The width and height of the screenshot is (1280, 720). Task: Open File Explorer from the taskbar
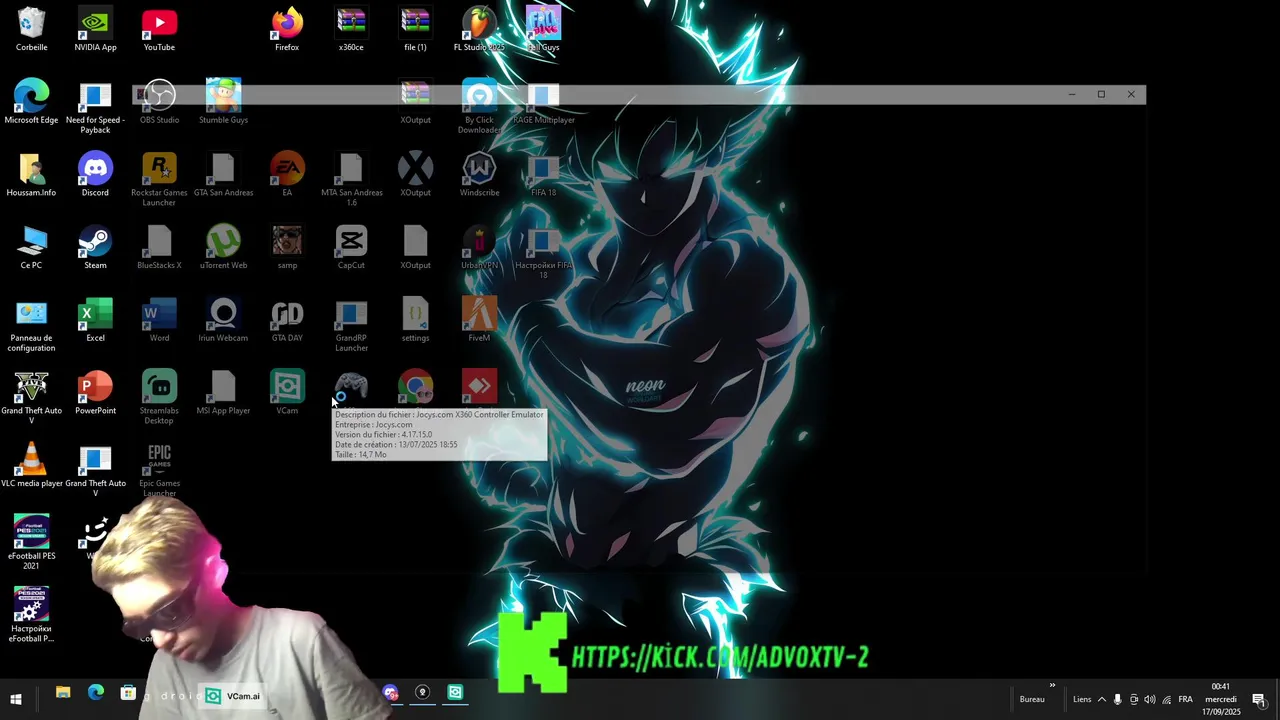point(63,693)
